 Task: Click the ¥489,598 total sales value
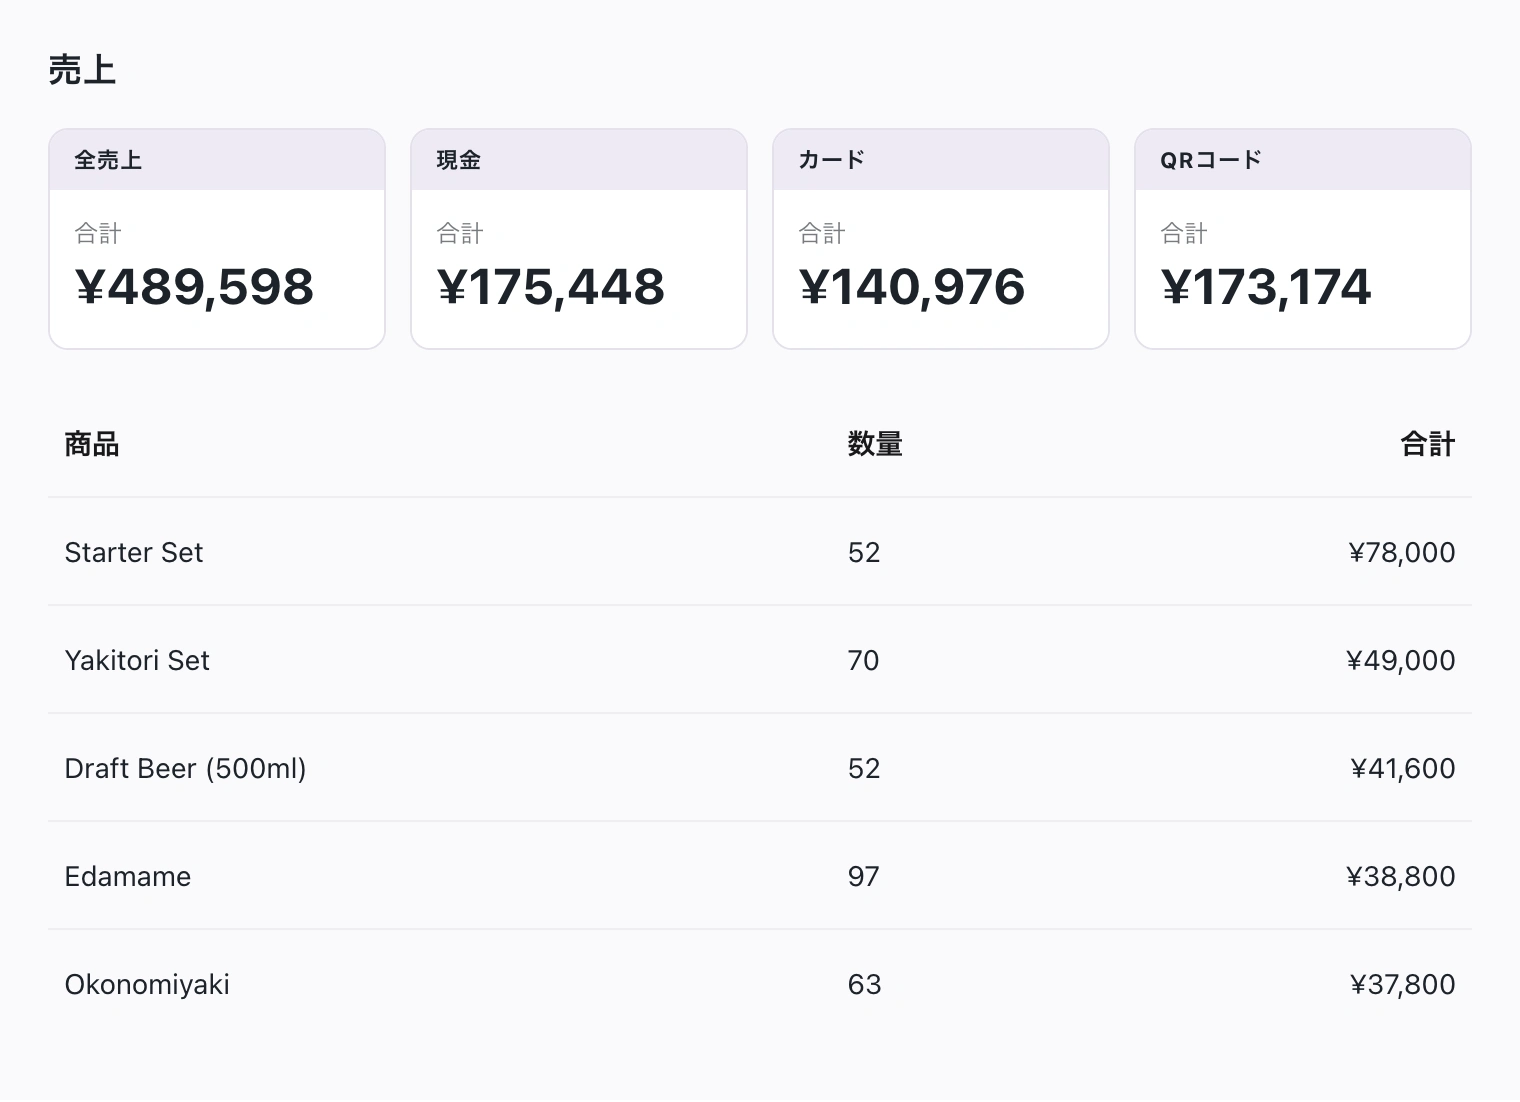pyautogui.click(x=194, y=287)
